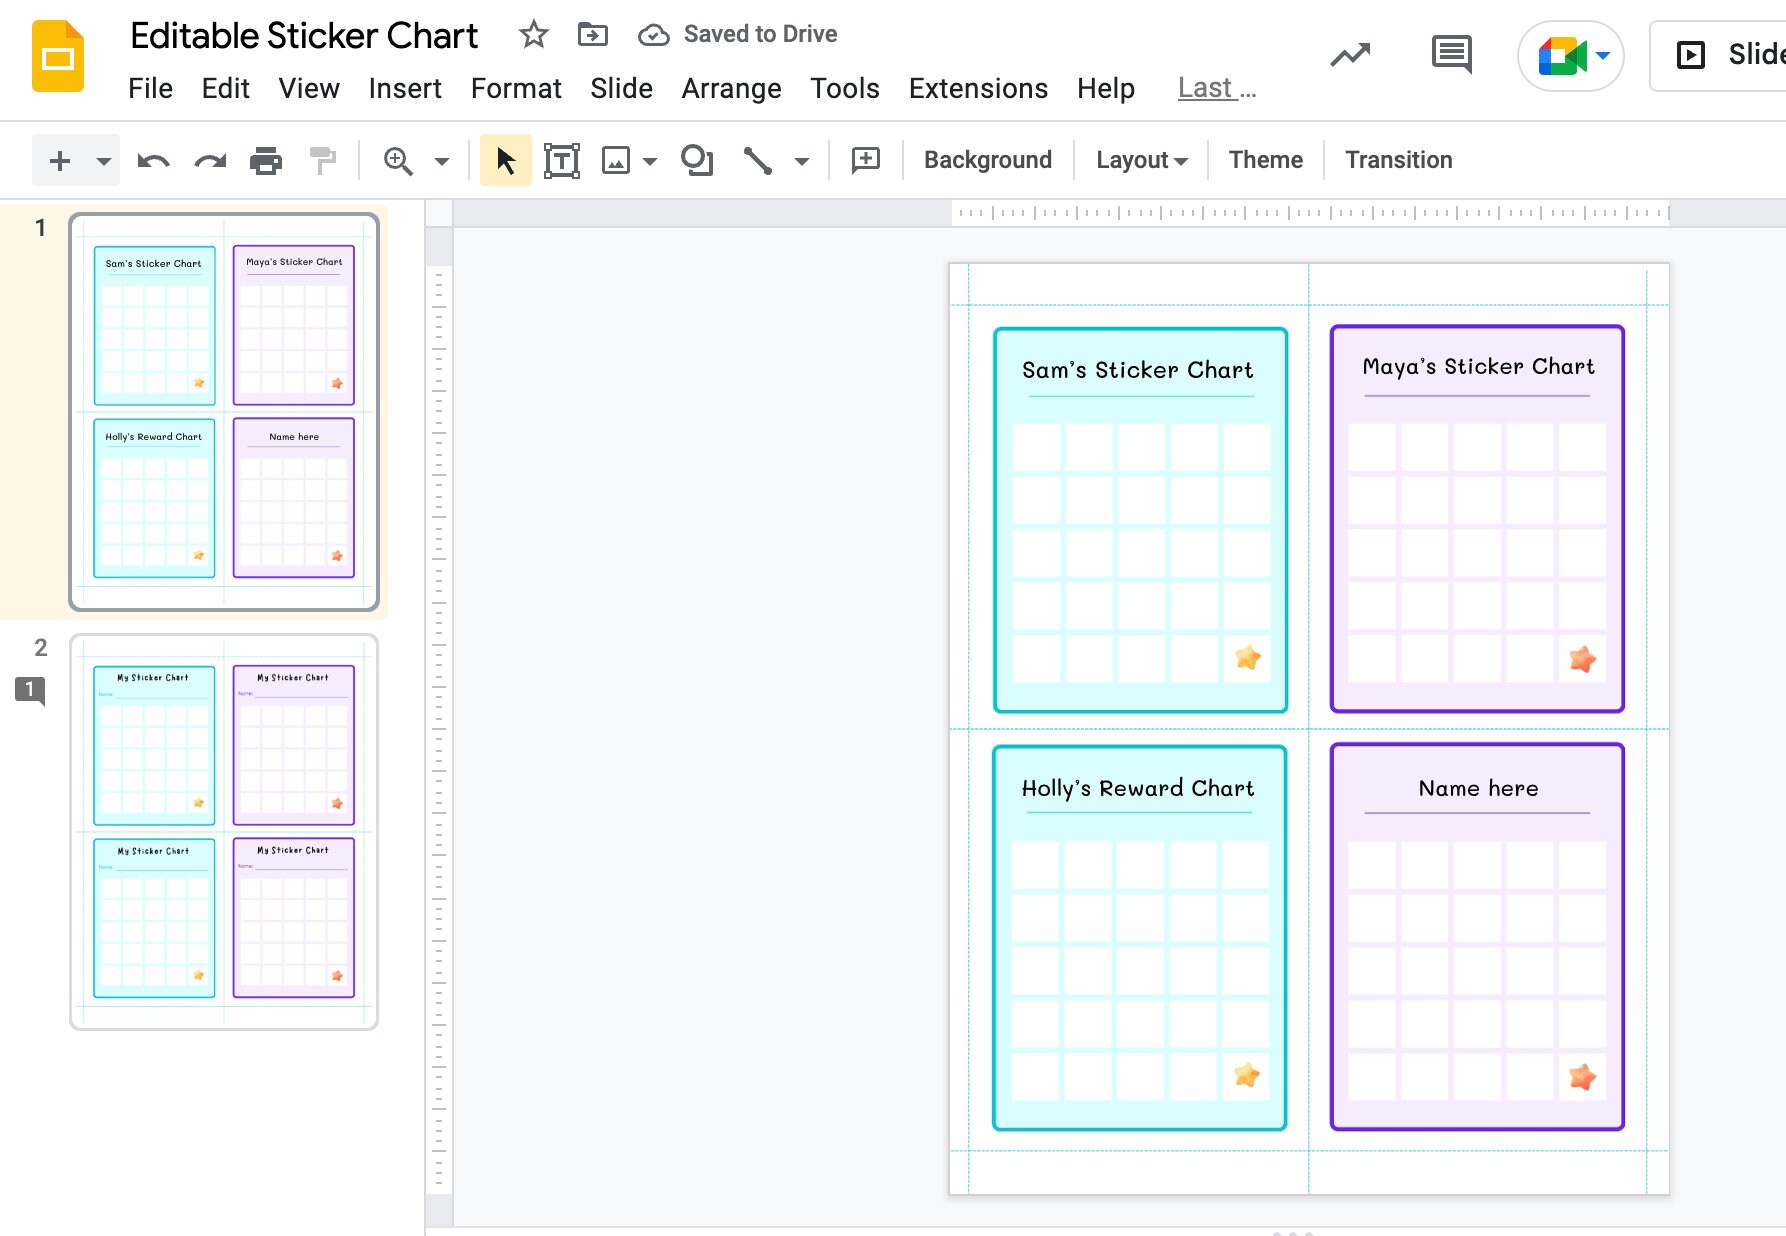Open the Theme picker
Image resolution: width=1786 pixels, height=1236 pixels.
1265,160
